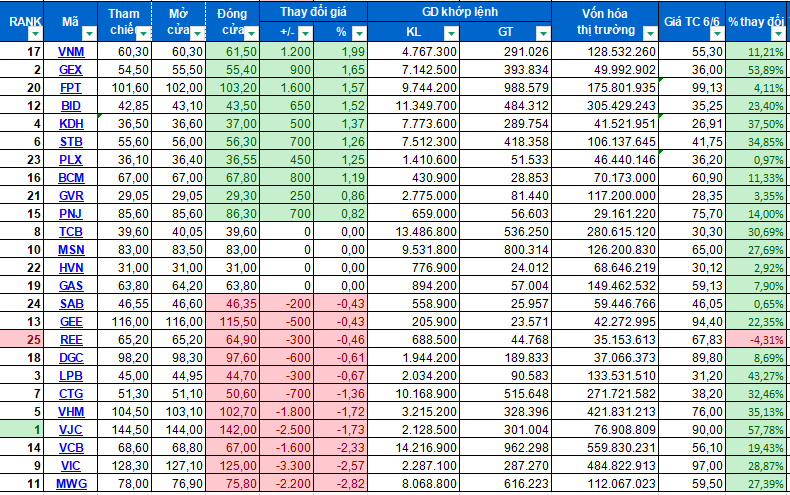This screenshot has height=495, width=790.
Task: Select VNM closing price 61,50
Action: pos(232,52)
